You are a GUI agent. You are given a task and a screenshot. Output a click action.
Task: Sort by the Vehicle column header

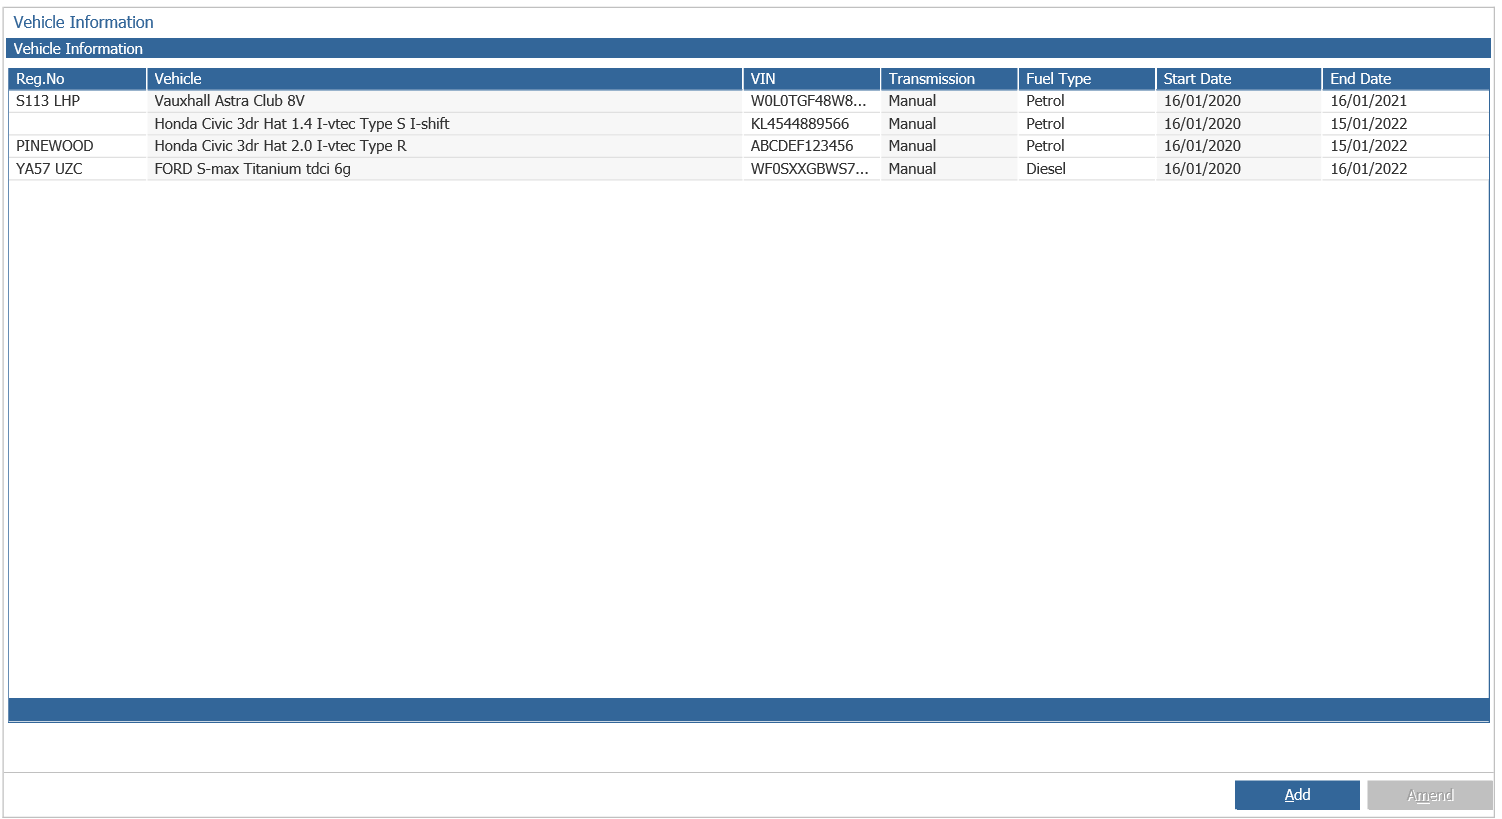[x=444, y=79]
